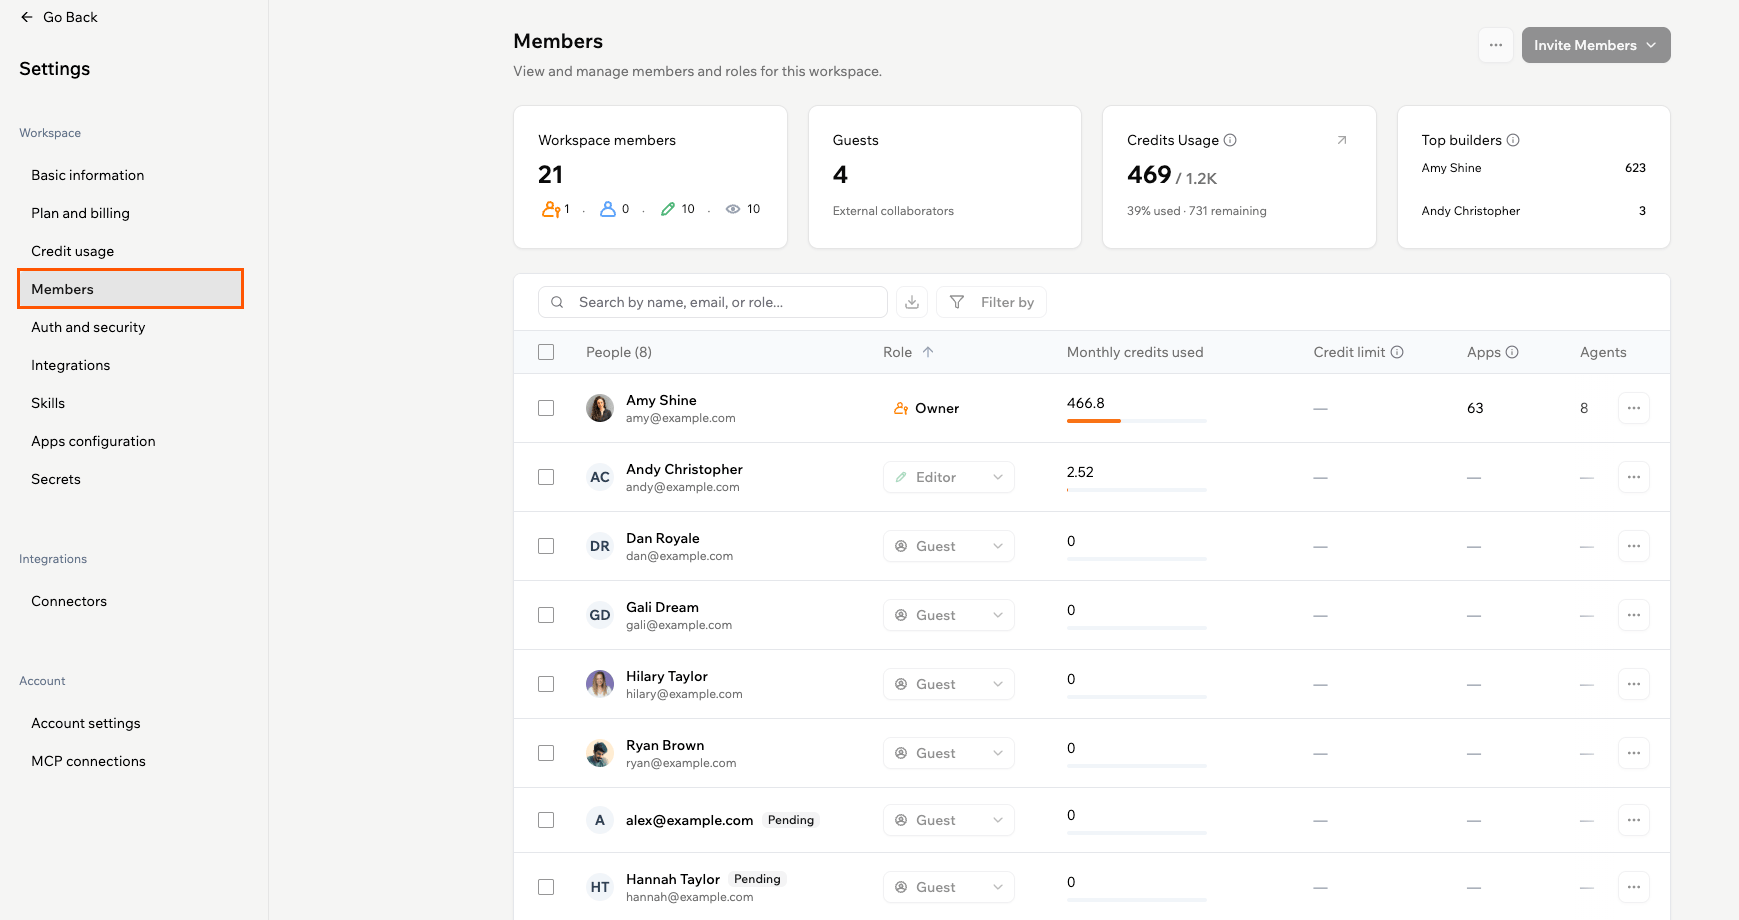Viewport: 1739px width, 920px height.
Task: Click the Credit limit info icon
Action: coord(1397,352)
